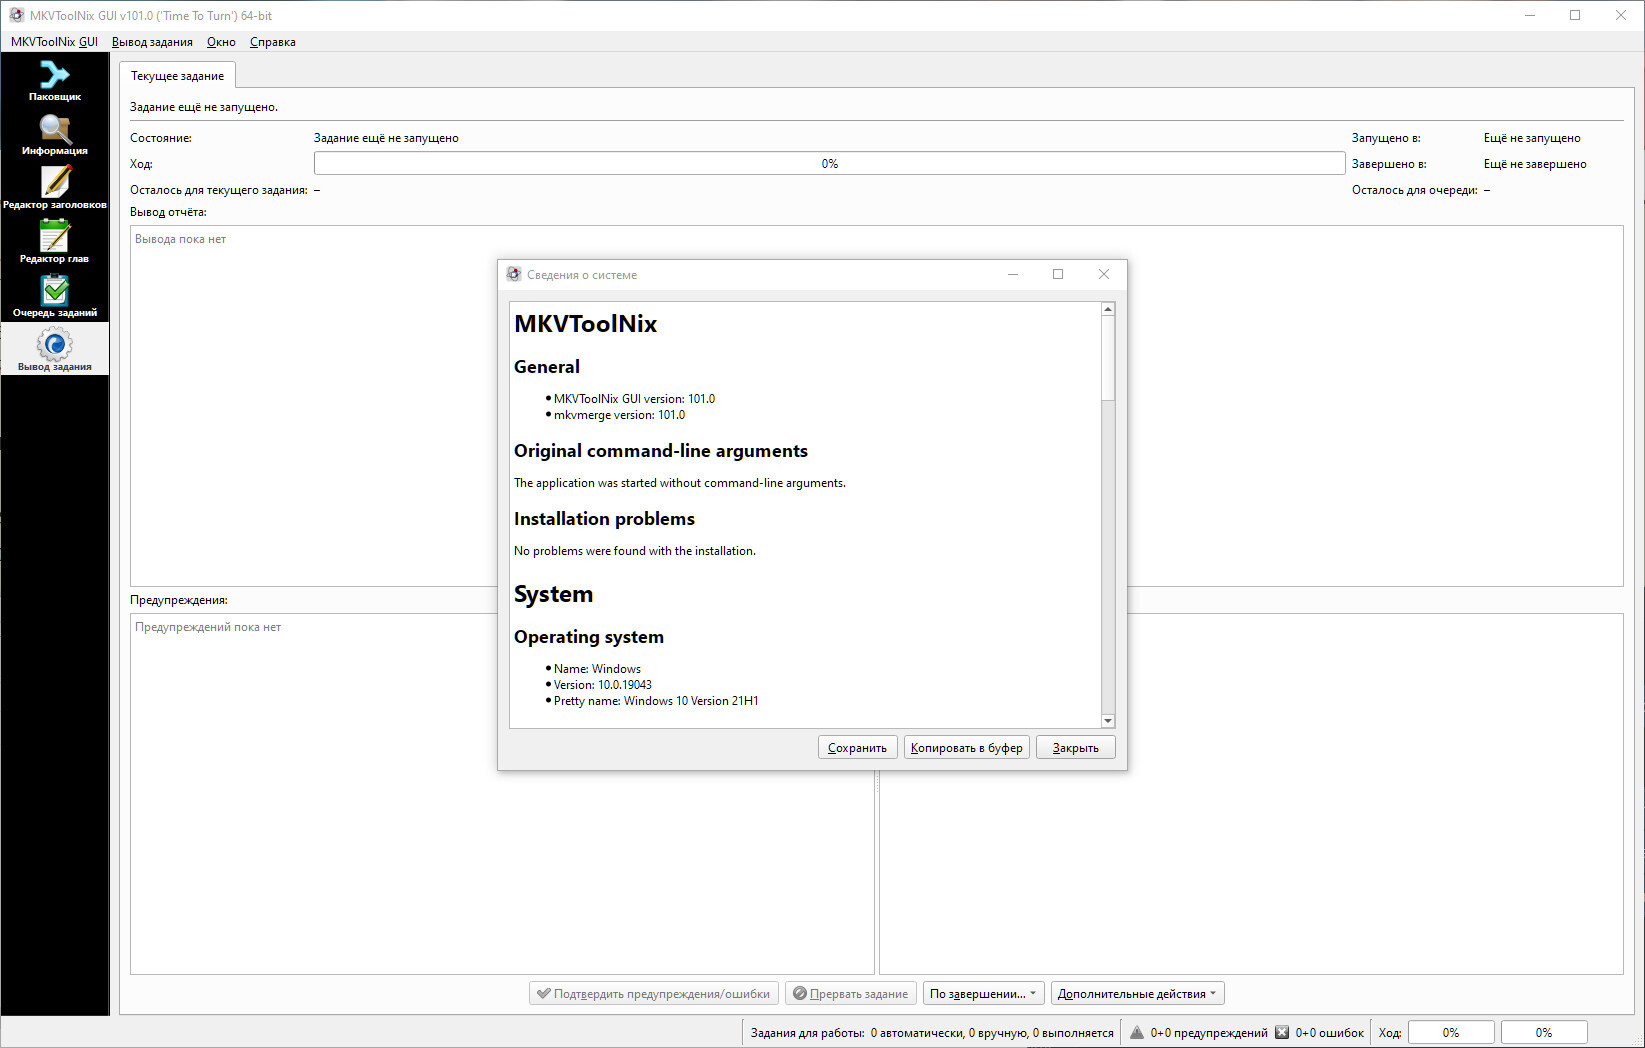Click 'No problems were found with the installation.' text
The height and width of the screenshot is (1048, 1645).
coord(635,551)
